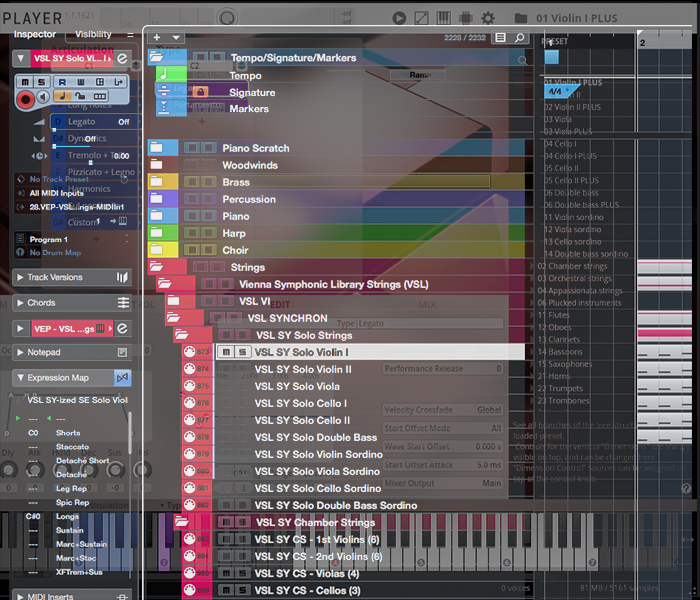Click the Signature track icon
Viewport: 700px width, 600px height.
164,91
